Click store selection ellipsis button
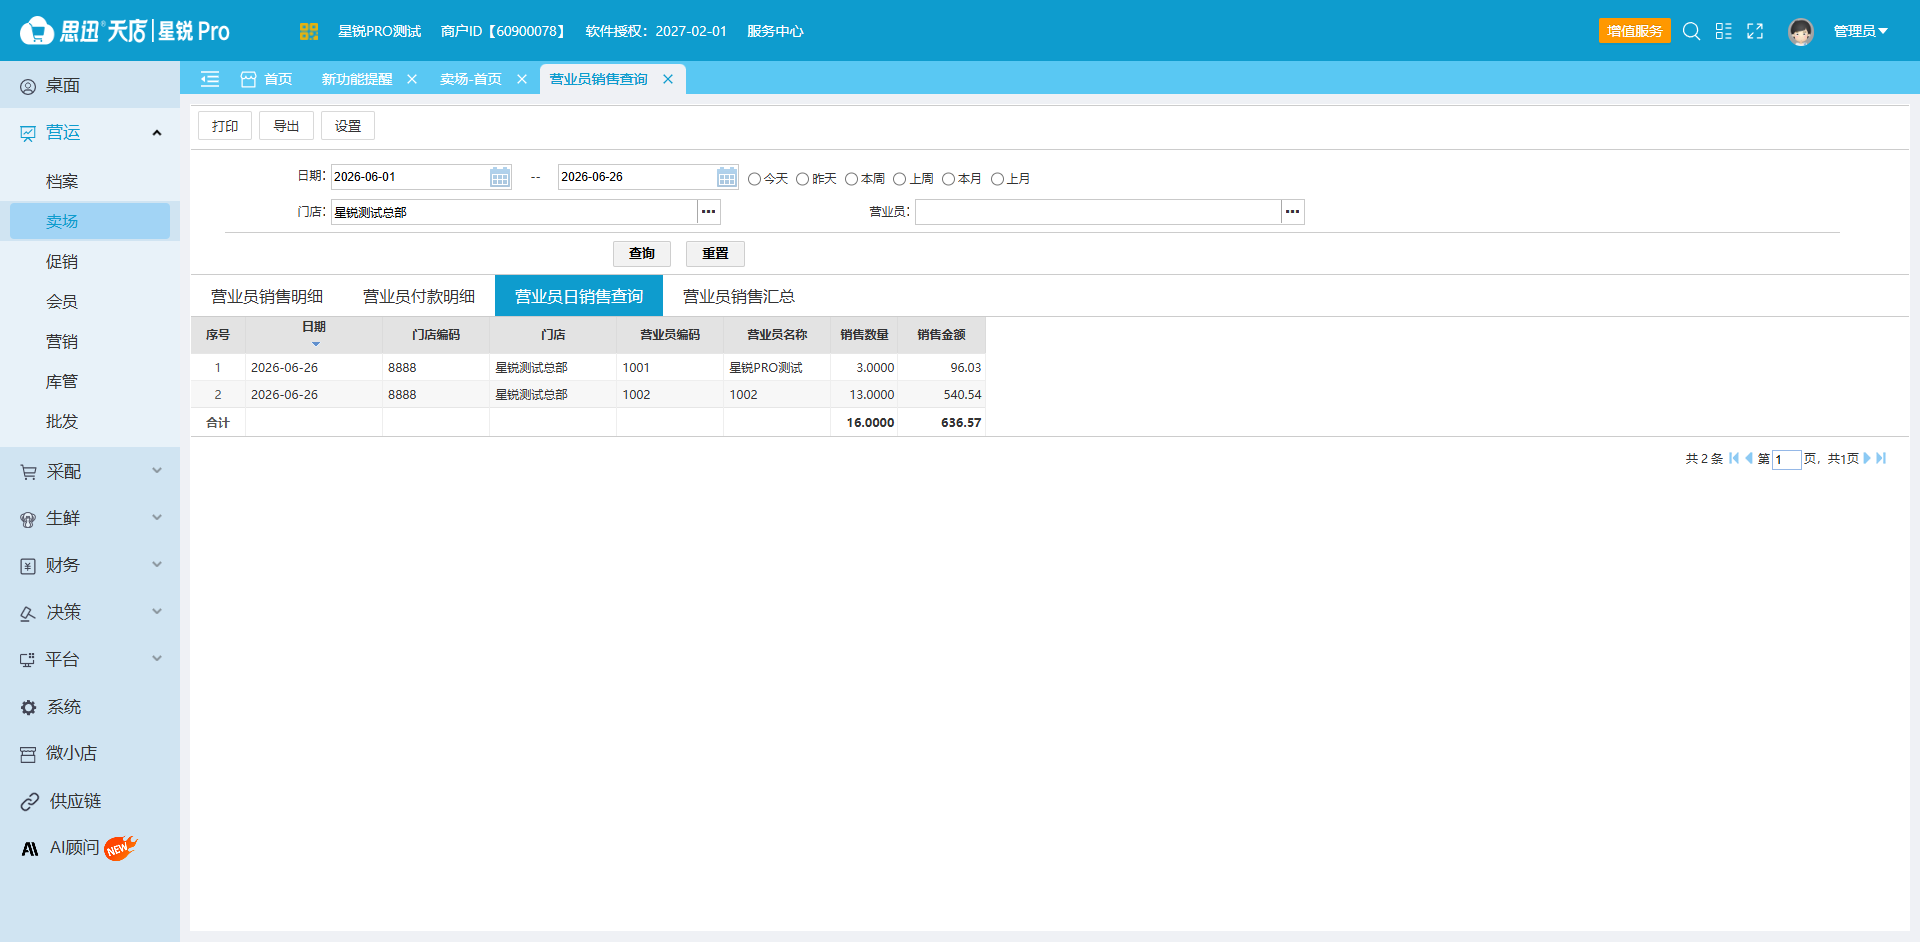 coord(708,212)
